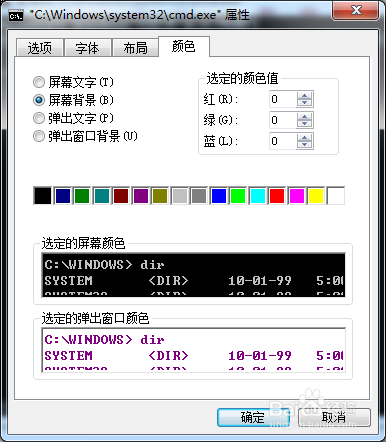Click the 选定的弹出窗口颜色 white preview box

193,350
